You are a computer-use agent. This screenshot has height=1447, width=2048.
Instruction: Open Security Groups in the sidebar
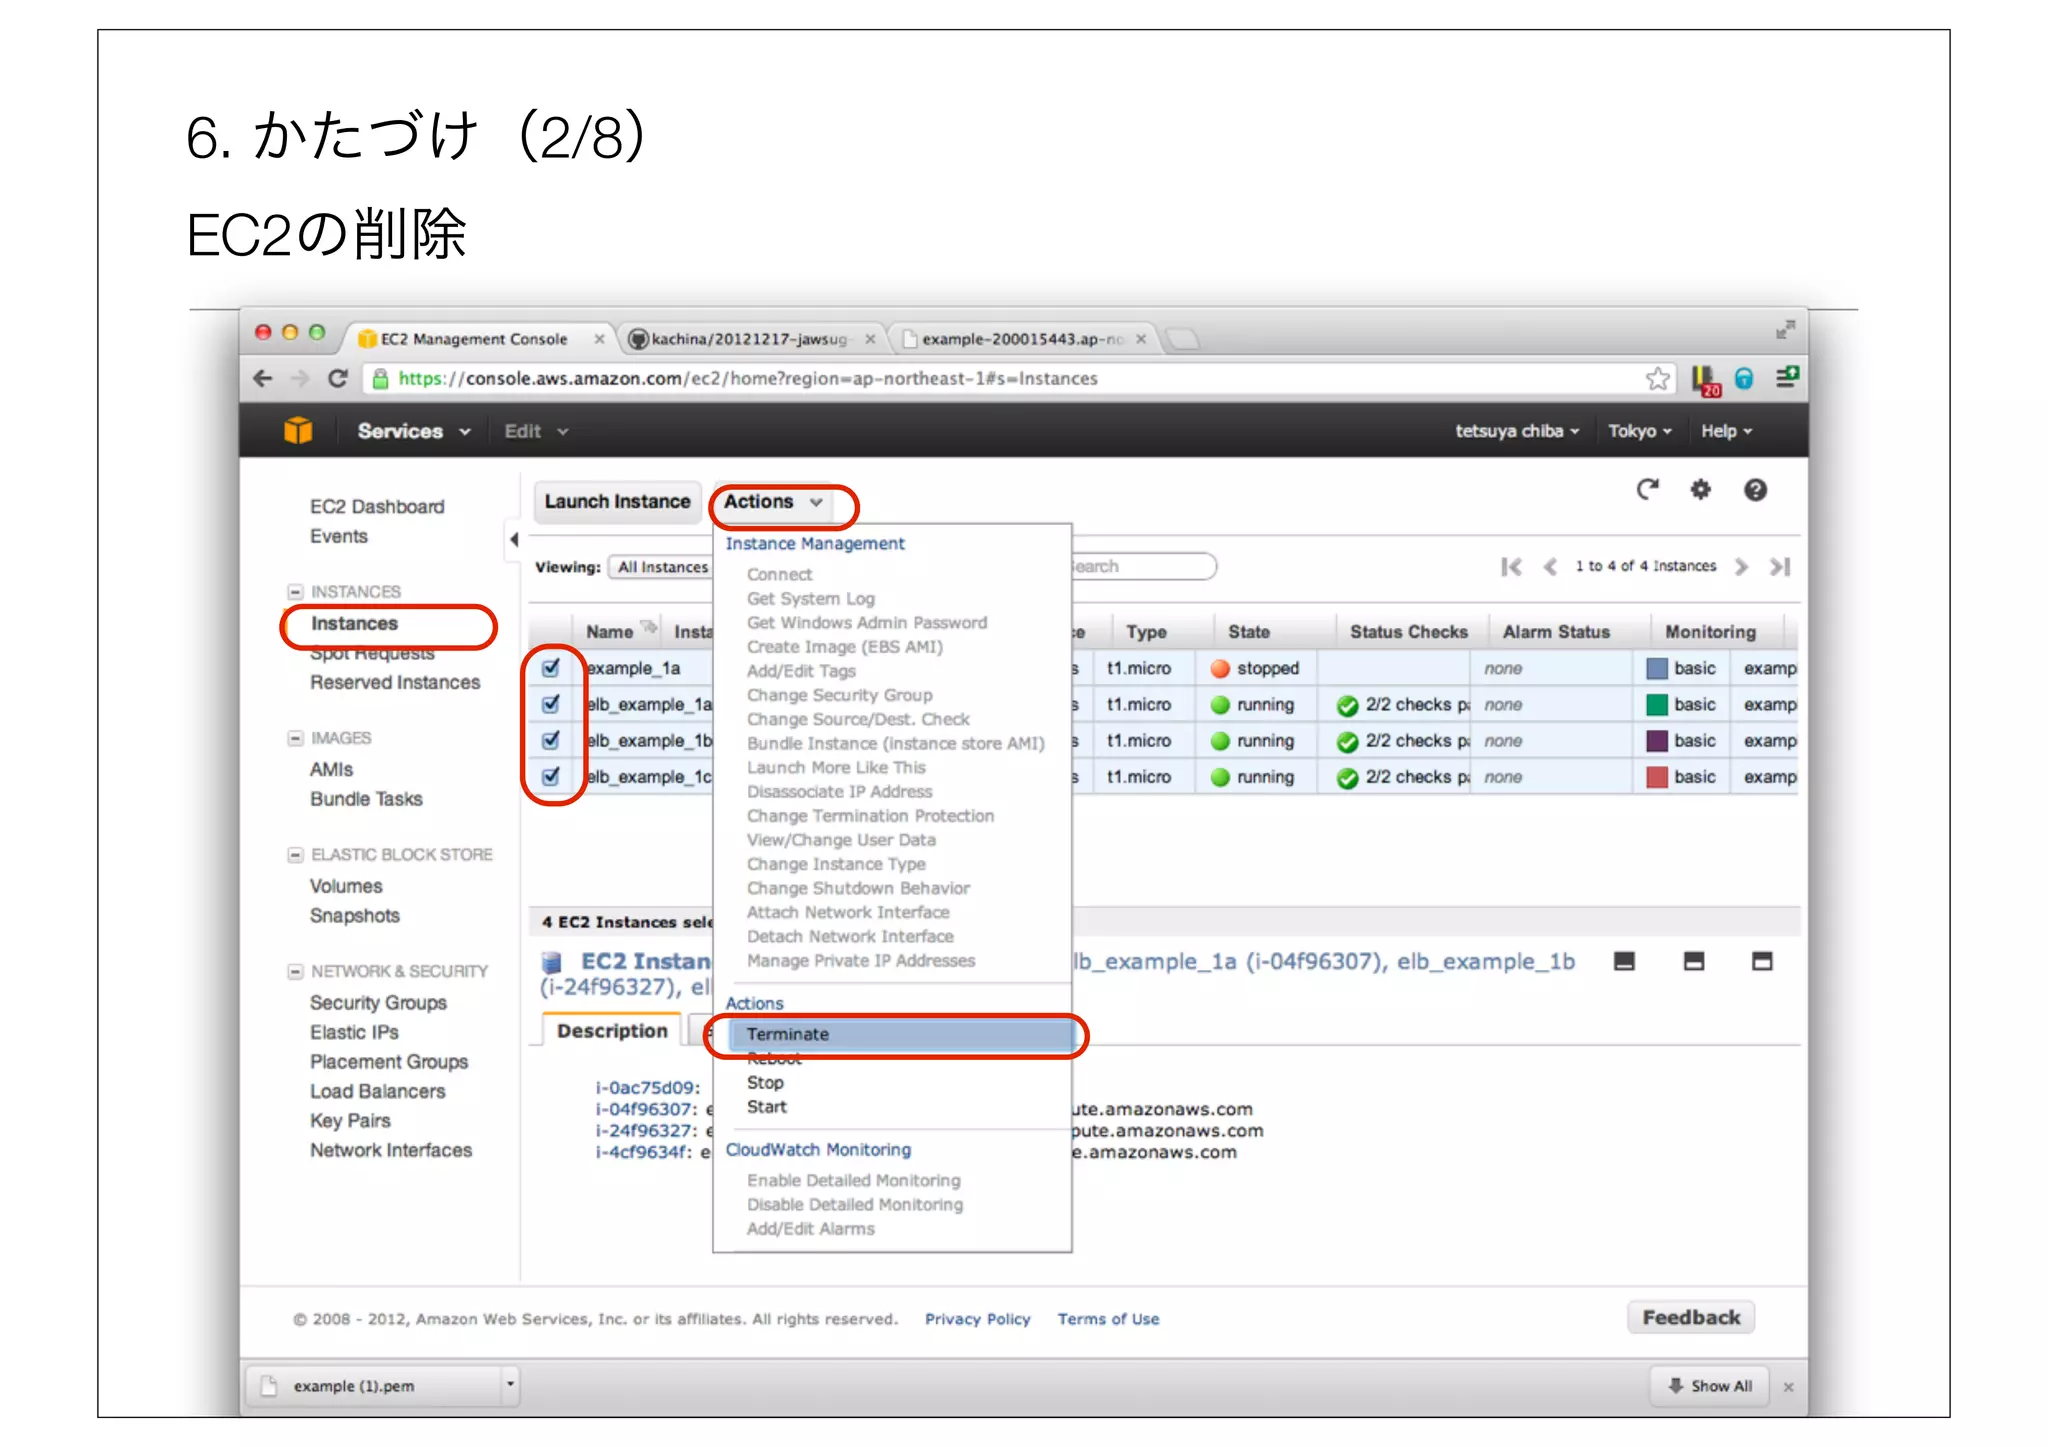378,1003
